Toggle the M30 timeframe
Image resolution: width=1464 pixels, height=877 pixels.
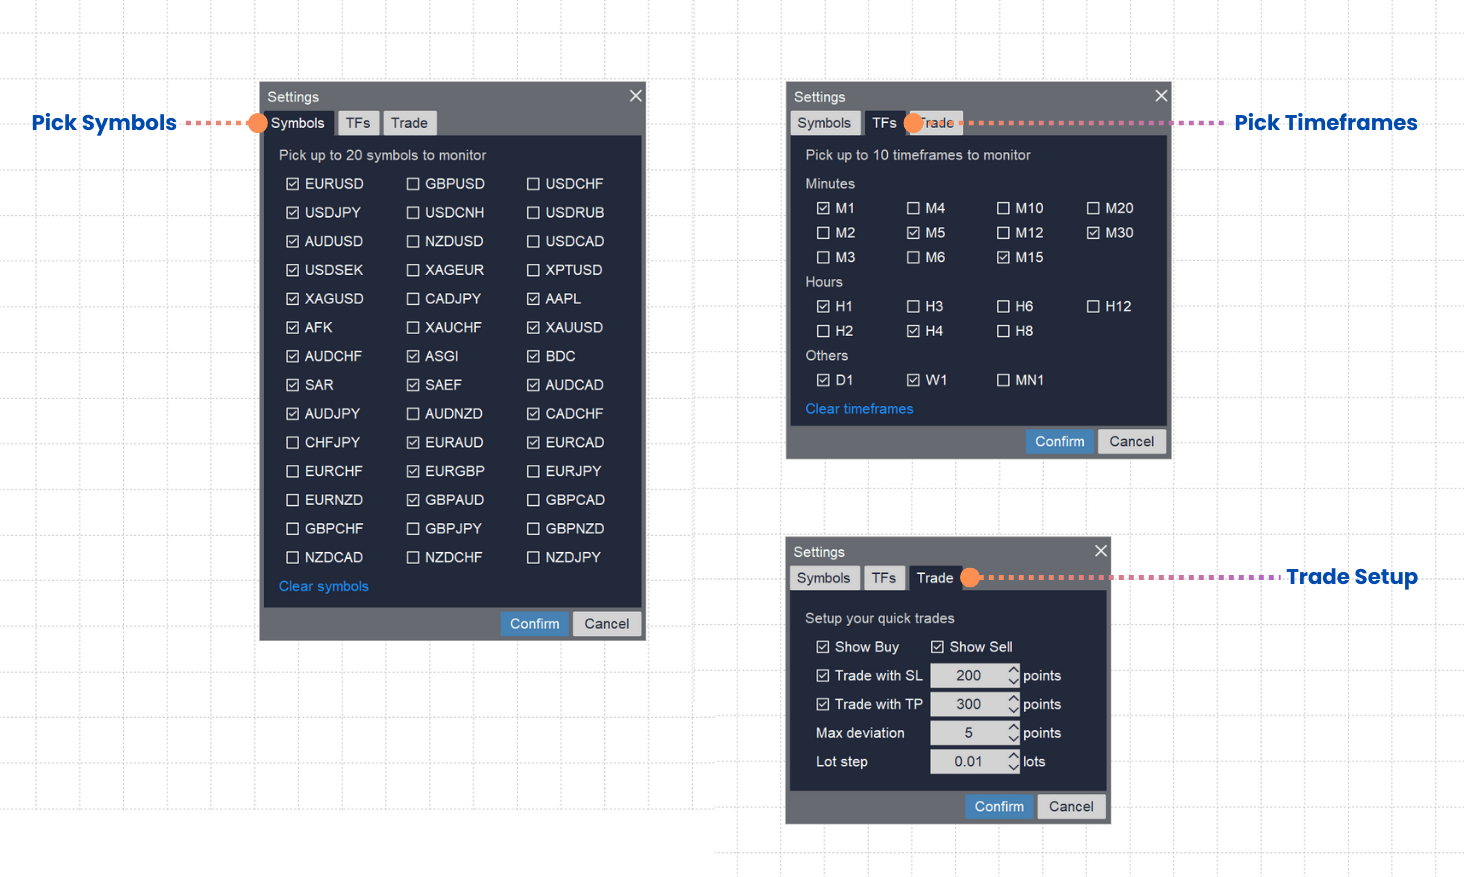tap(1093, 233)
